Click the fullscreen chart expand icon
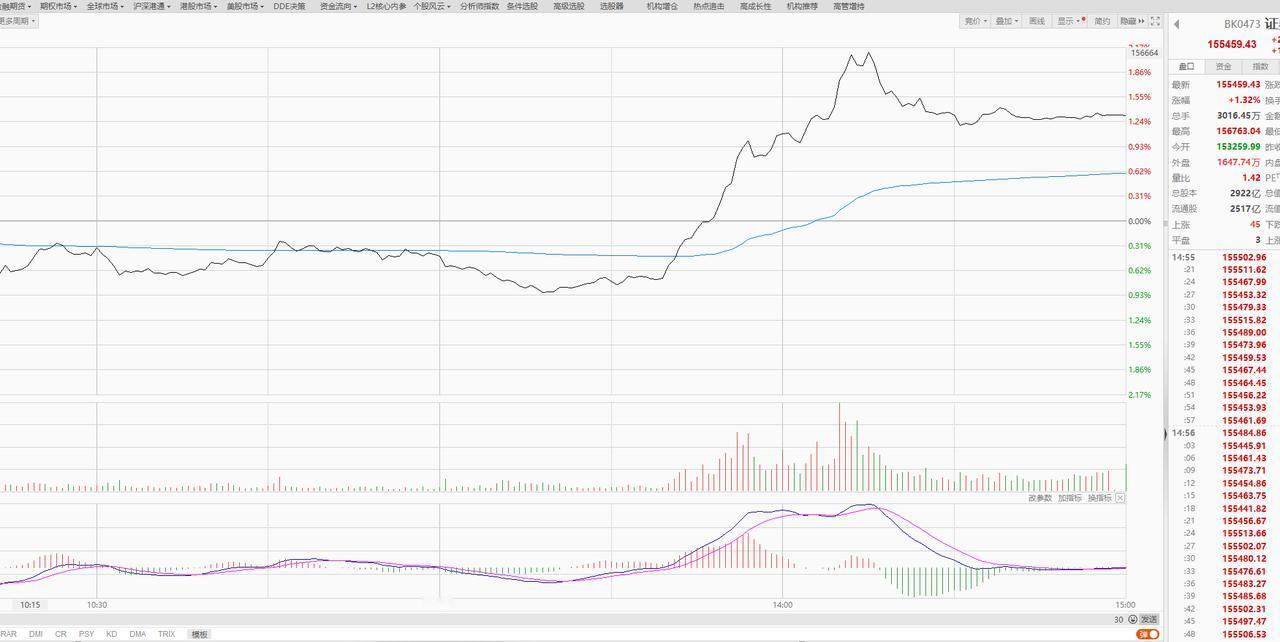The width and height of the screenshot is (1280, 642). [1156, 21]
